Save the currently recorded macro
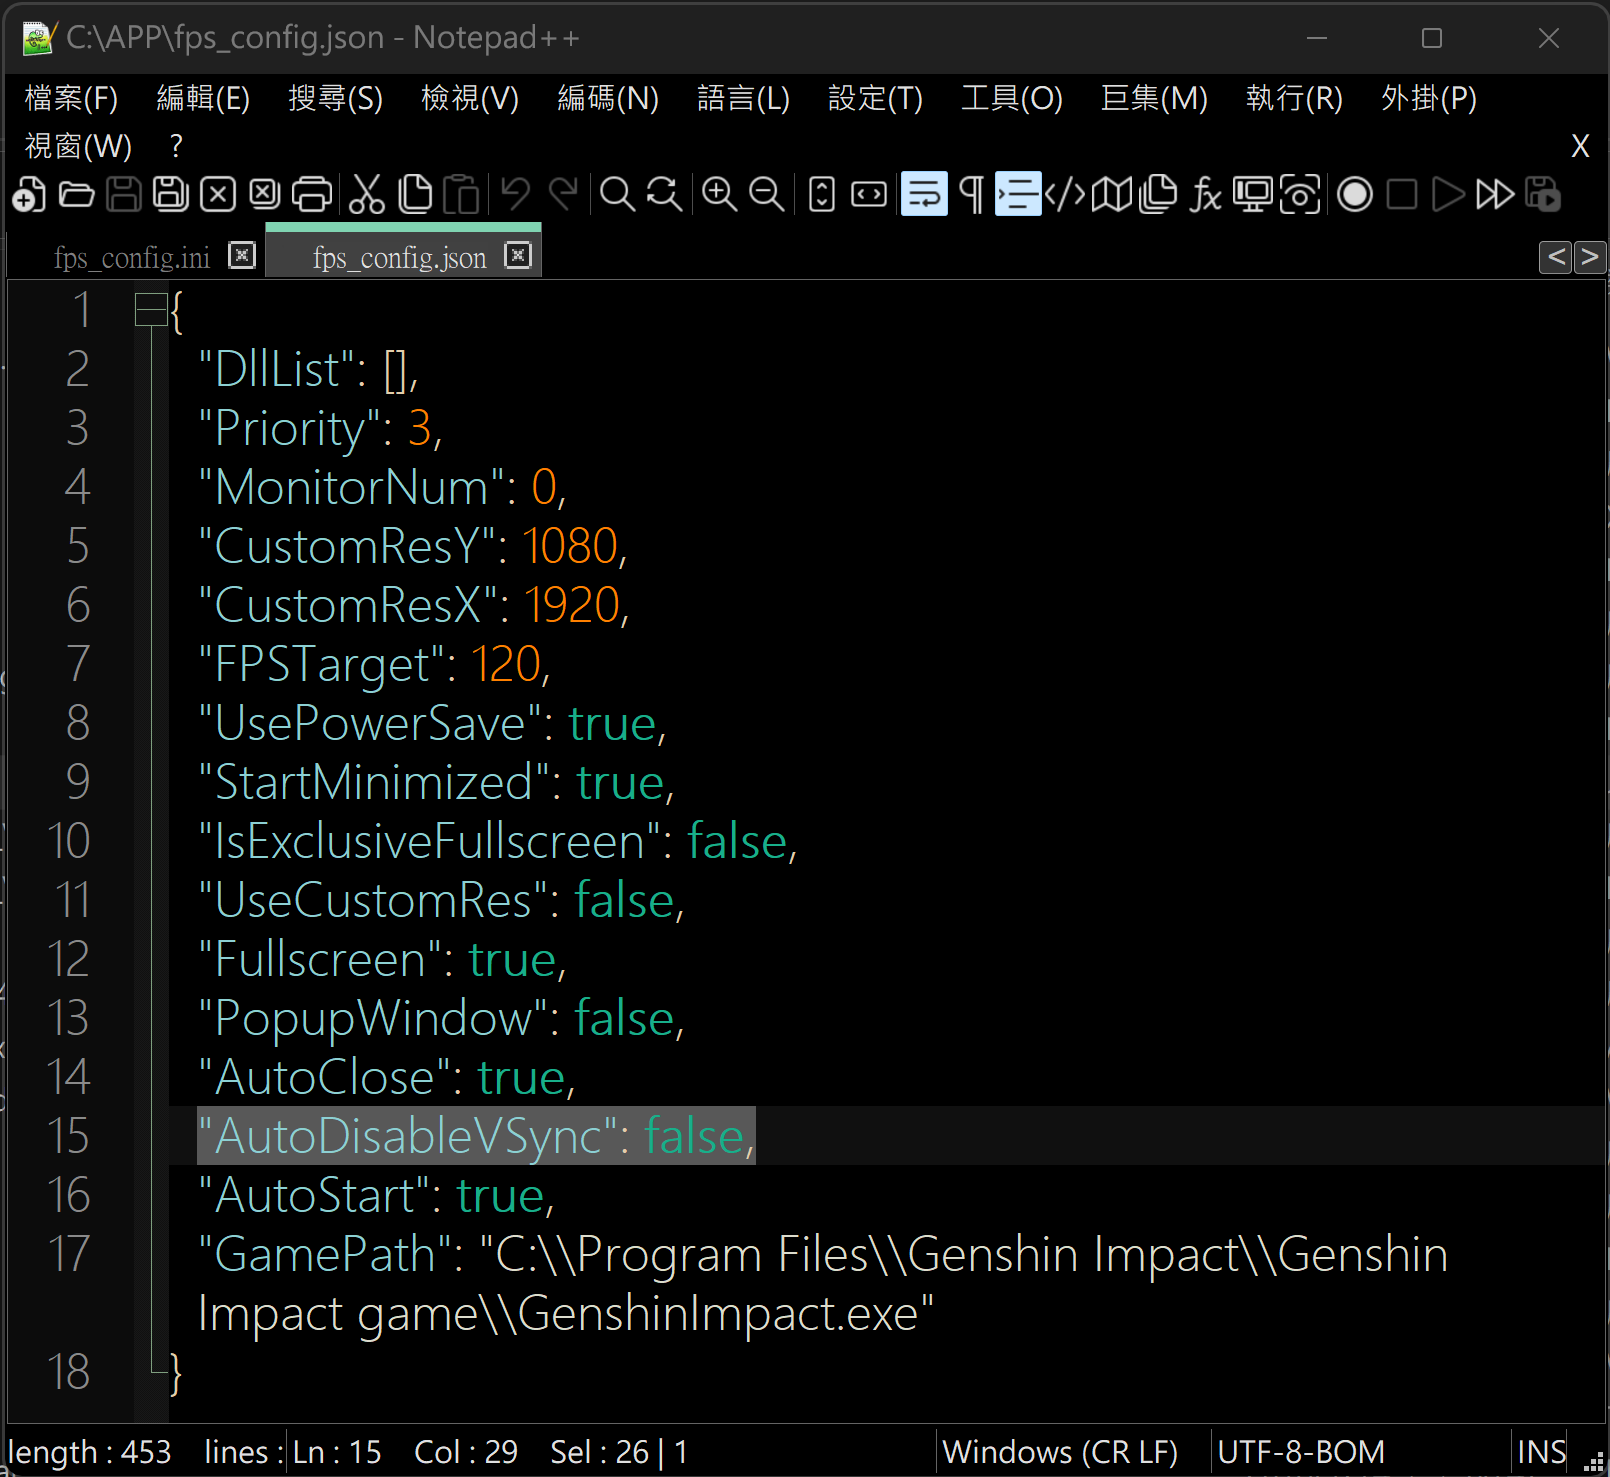Image resolution: width=1610 pixels, height=1477 pixels. coord(1543,194)
